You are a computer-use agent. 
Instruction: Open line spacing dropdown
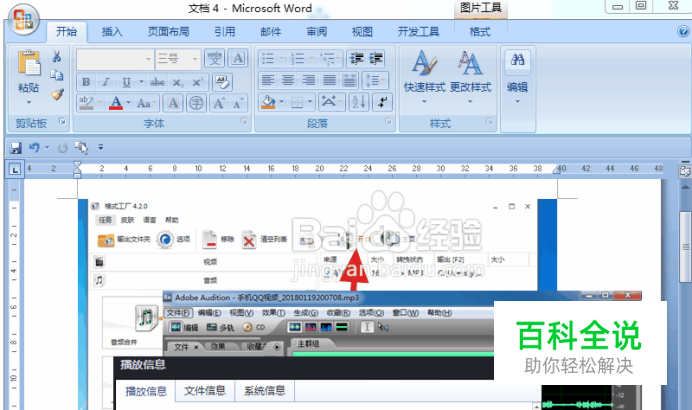tap(375, 80)
